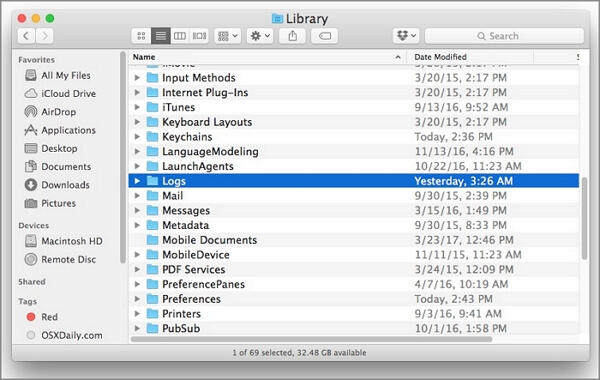600x380 pixels.
Task: Open the item arrangement dropdown
Action: pyautogui.click(x=228, y=36)
